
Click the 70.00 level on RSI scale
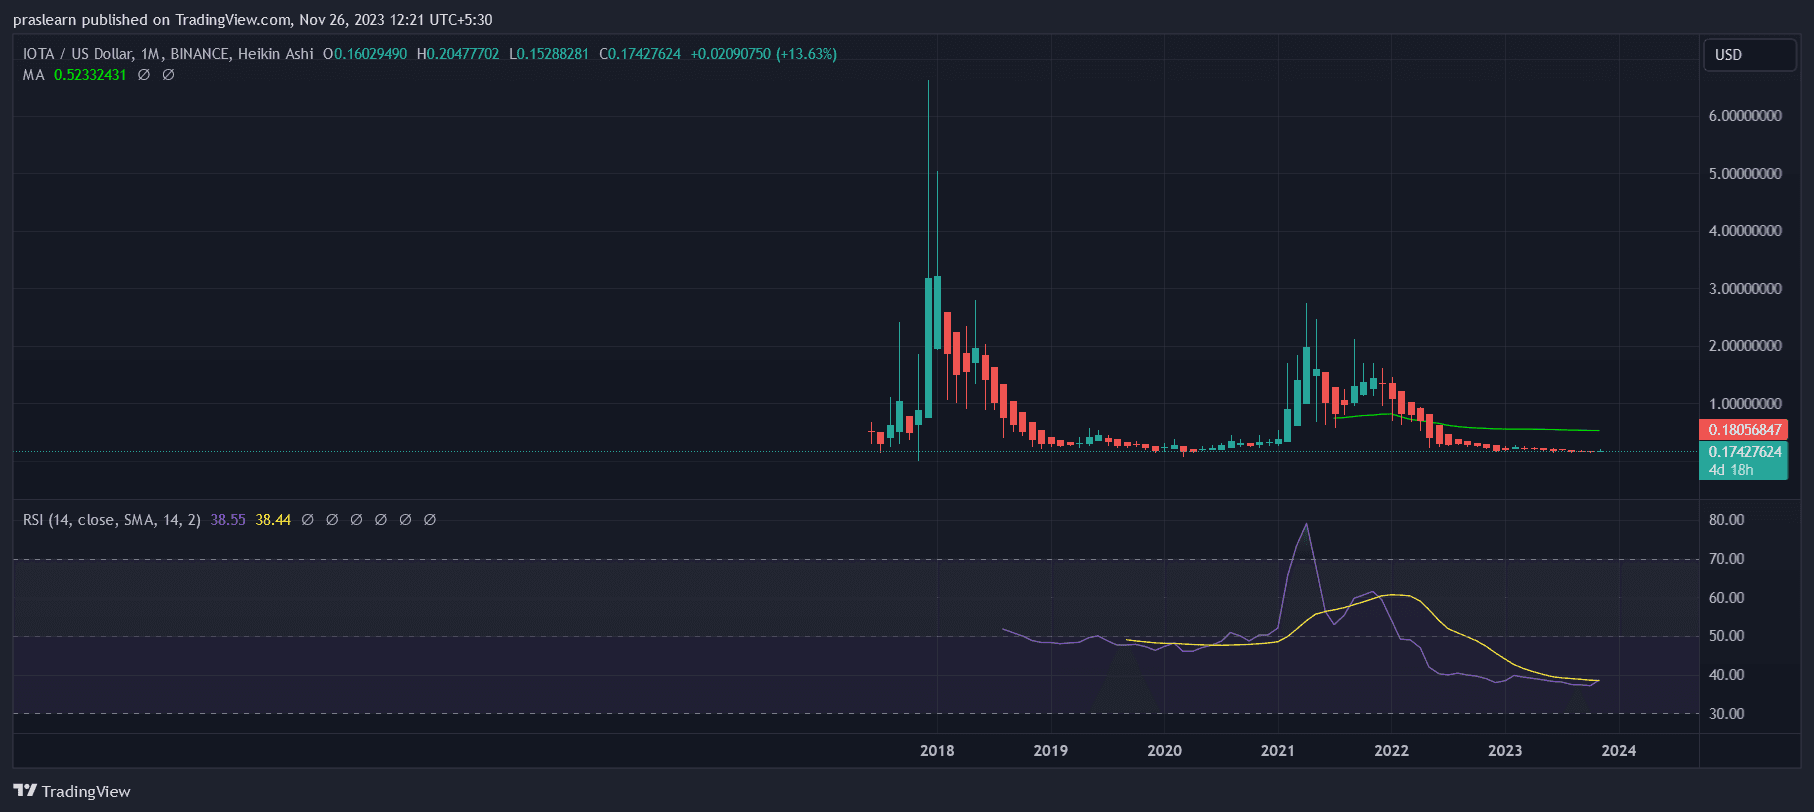(1726, 559)
